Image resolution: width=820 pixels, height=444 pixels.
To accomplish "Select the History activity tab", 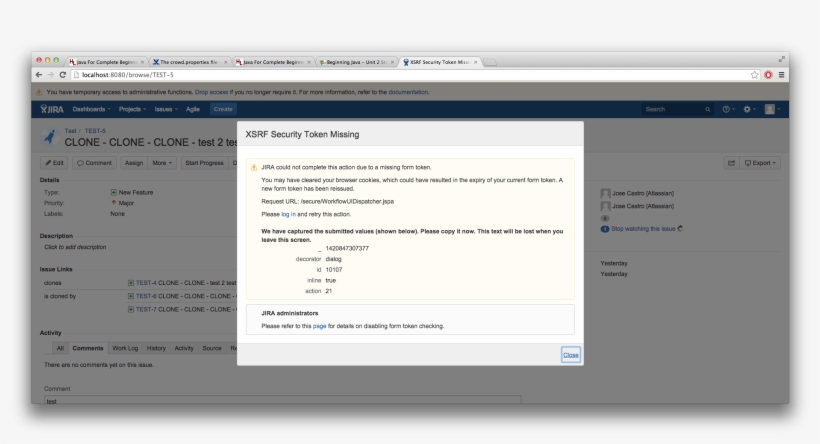I will pos(156,348).
